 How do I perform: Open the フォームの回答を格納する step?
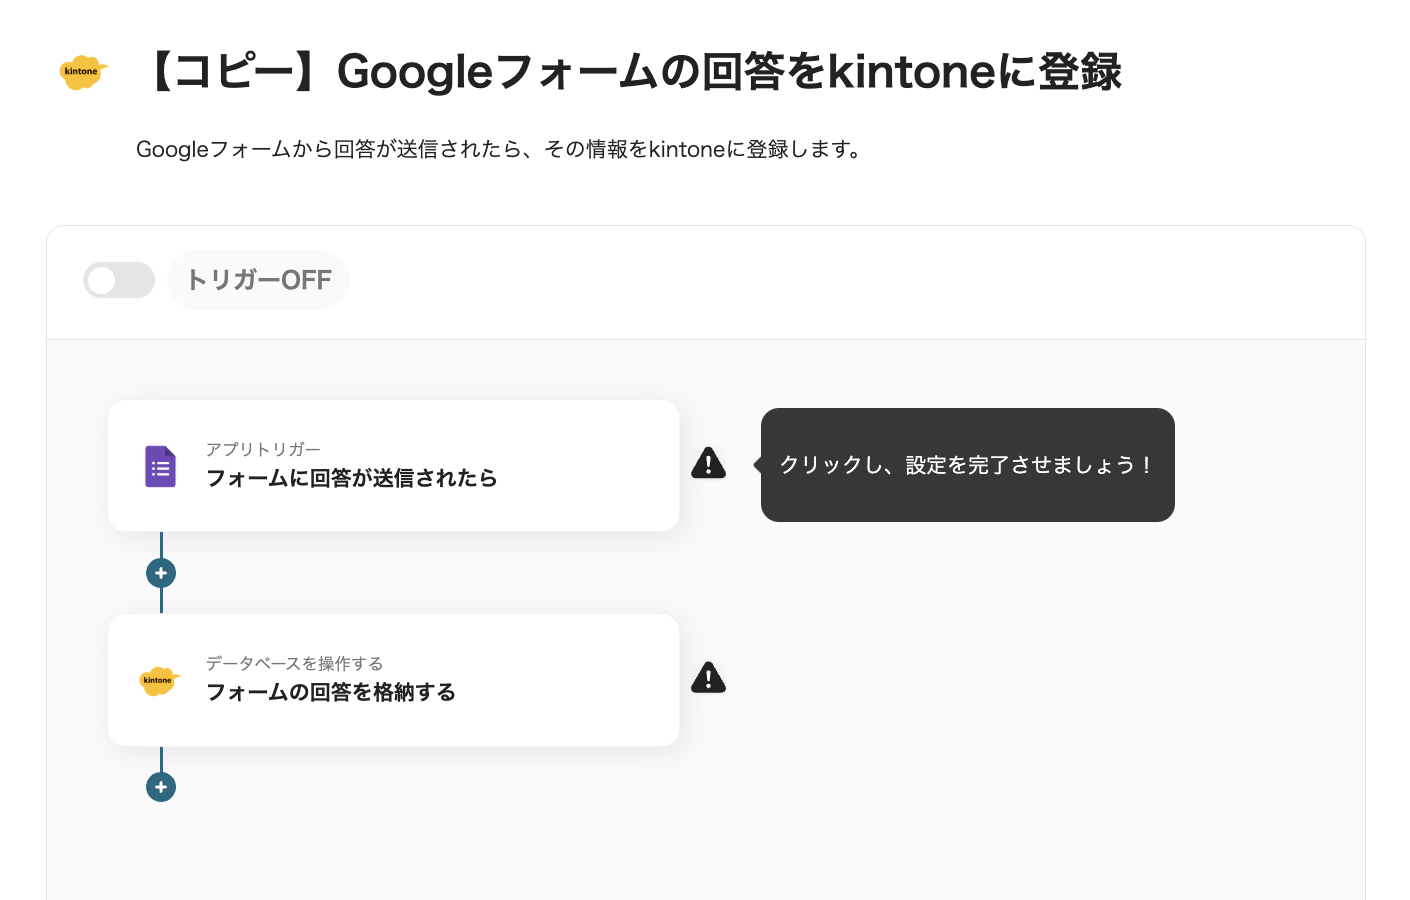[x=331, y=693]
